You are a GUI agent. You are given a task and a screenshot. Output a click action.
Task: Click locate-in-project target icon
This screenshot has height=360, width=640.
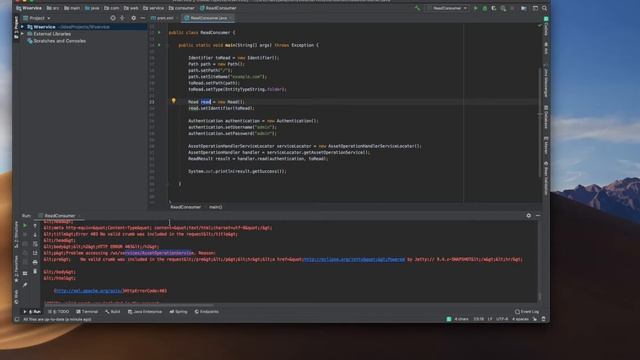(x=113, y=18)
